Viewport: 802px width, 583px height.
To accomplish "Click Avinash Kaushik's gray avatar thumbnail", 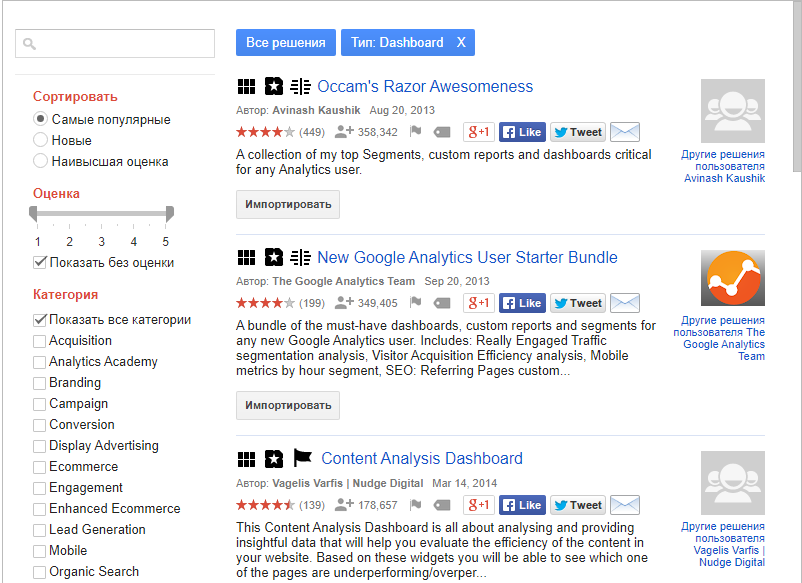I will [733, 111].
